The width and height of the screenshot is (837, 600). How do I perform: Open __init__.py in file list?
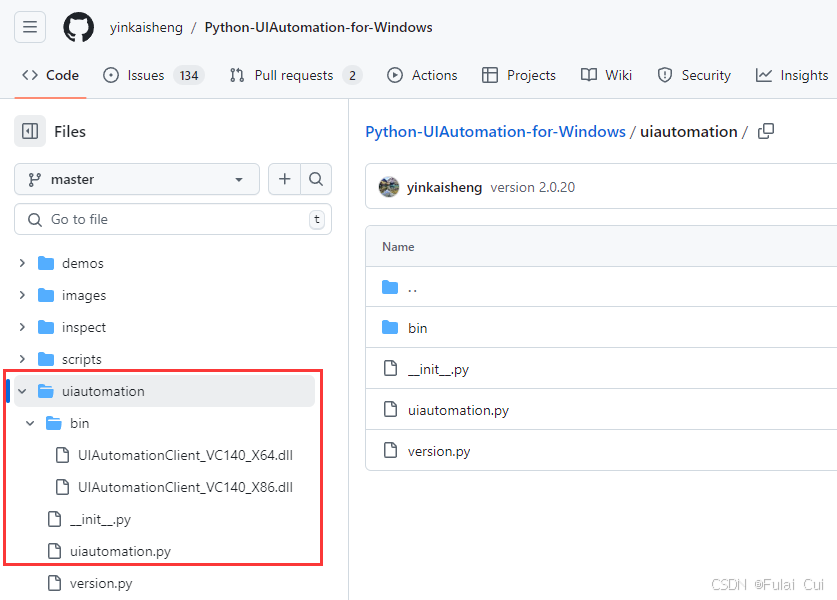click(x=438, y=369)
